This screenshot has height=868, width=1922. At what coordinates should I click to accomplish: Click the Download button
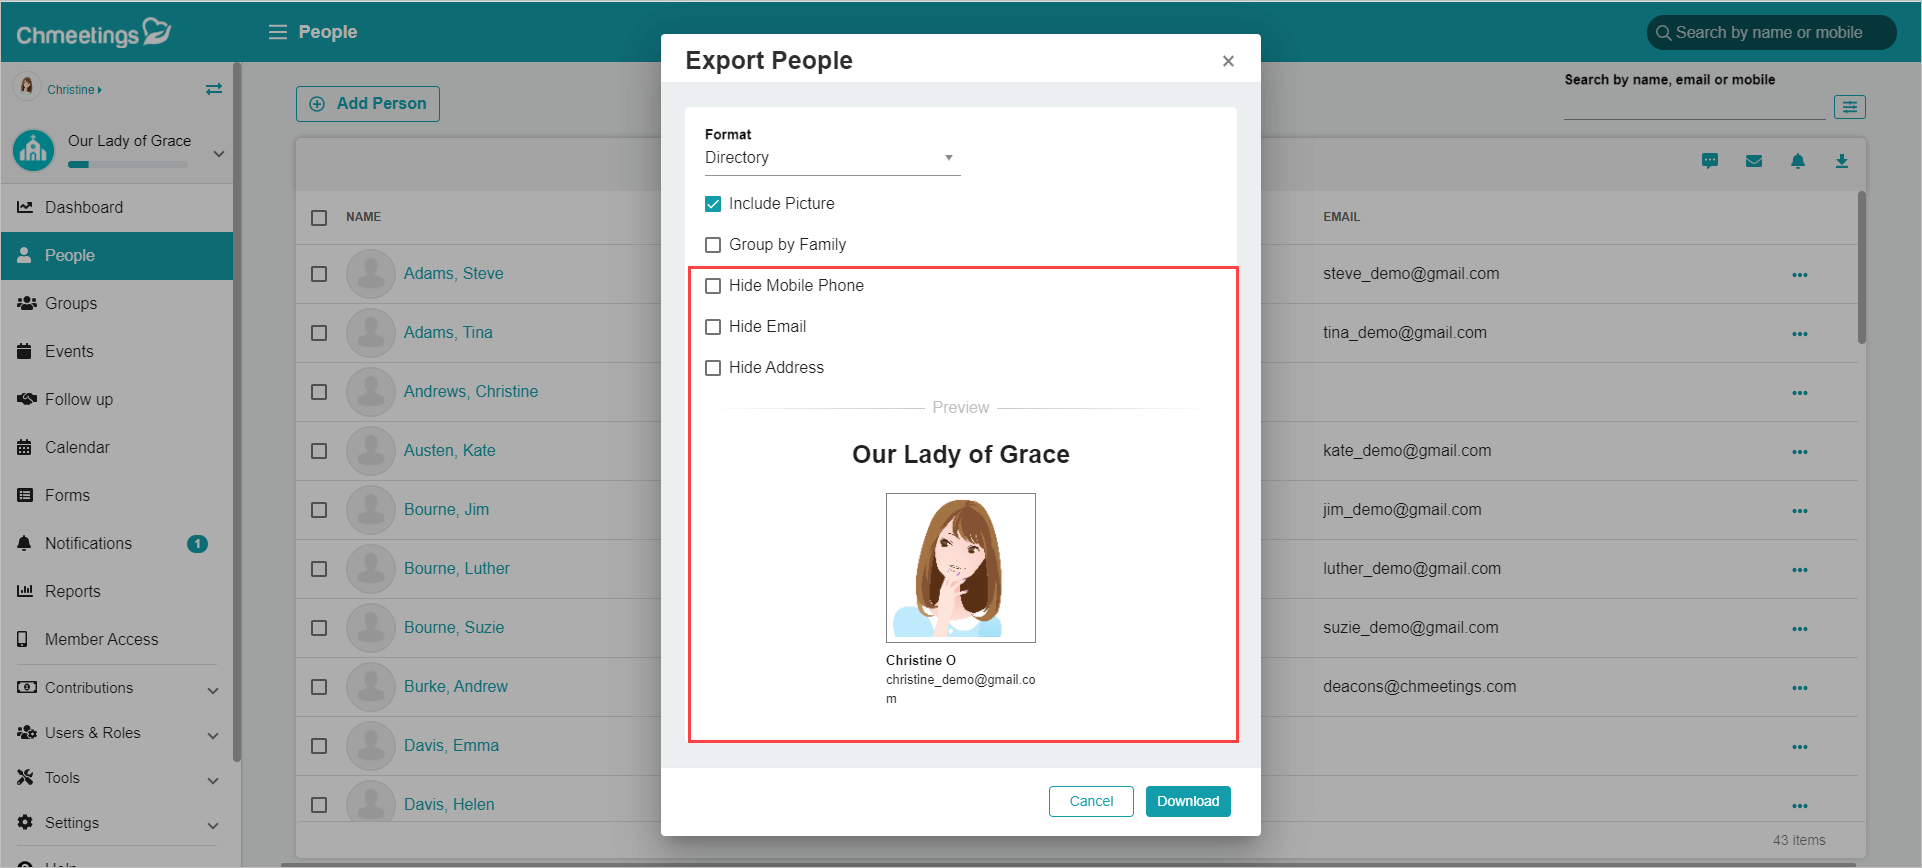click(x=1188, y=802)
